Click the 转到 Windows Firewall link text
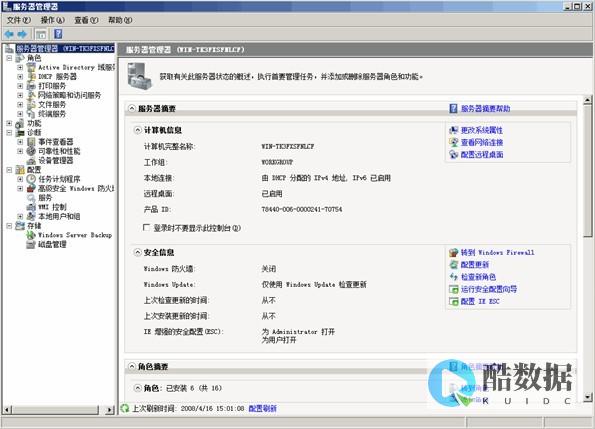Screen dimensions: 595x429 497,252
